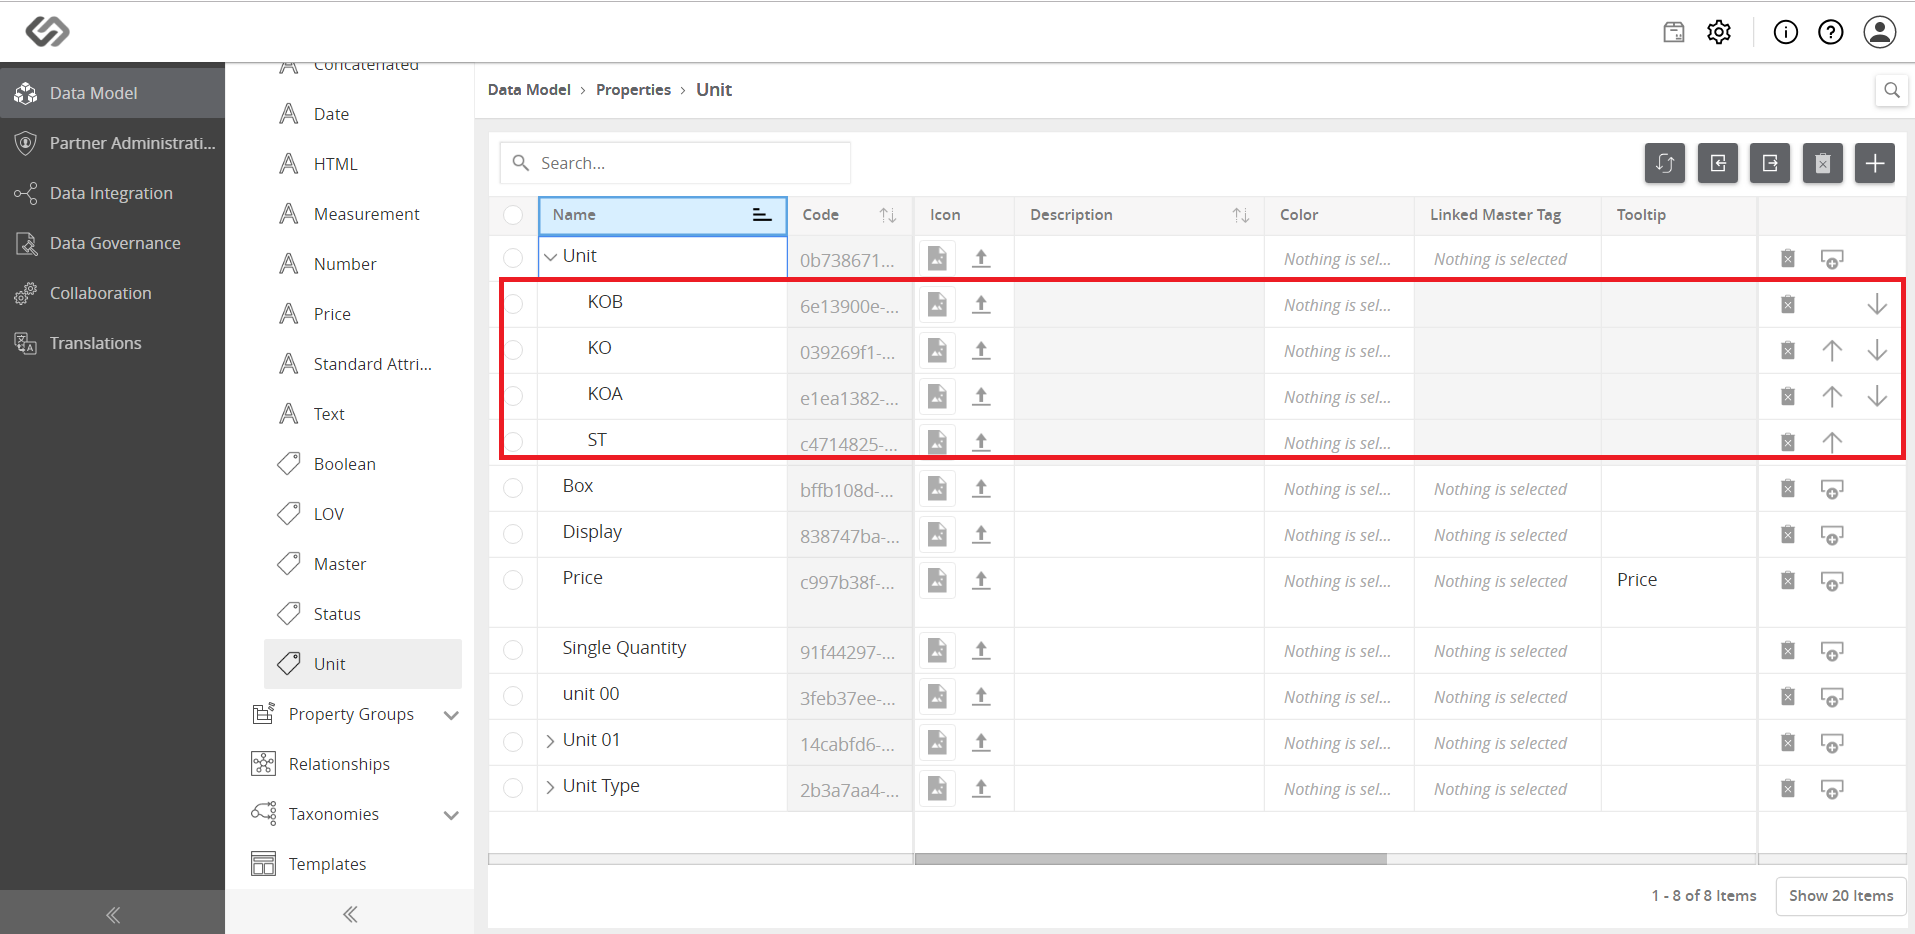Image resolution: width=1915 pixels, height=934 pixels.
Task: Toggle the select-all header radio circle
Action: click(513, 215)
